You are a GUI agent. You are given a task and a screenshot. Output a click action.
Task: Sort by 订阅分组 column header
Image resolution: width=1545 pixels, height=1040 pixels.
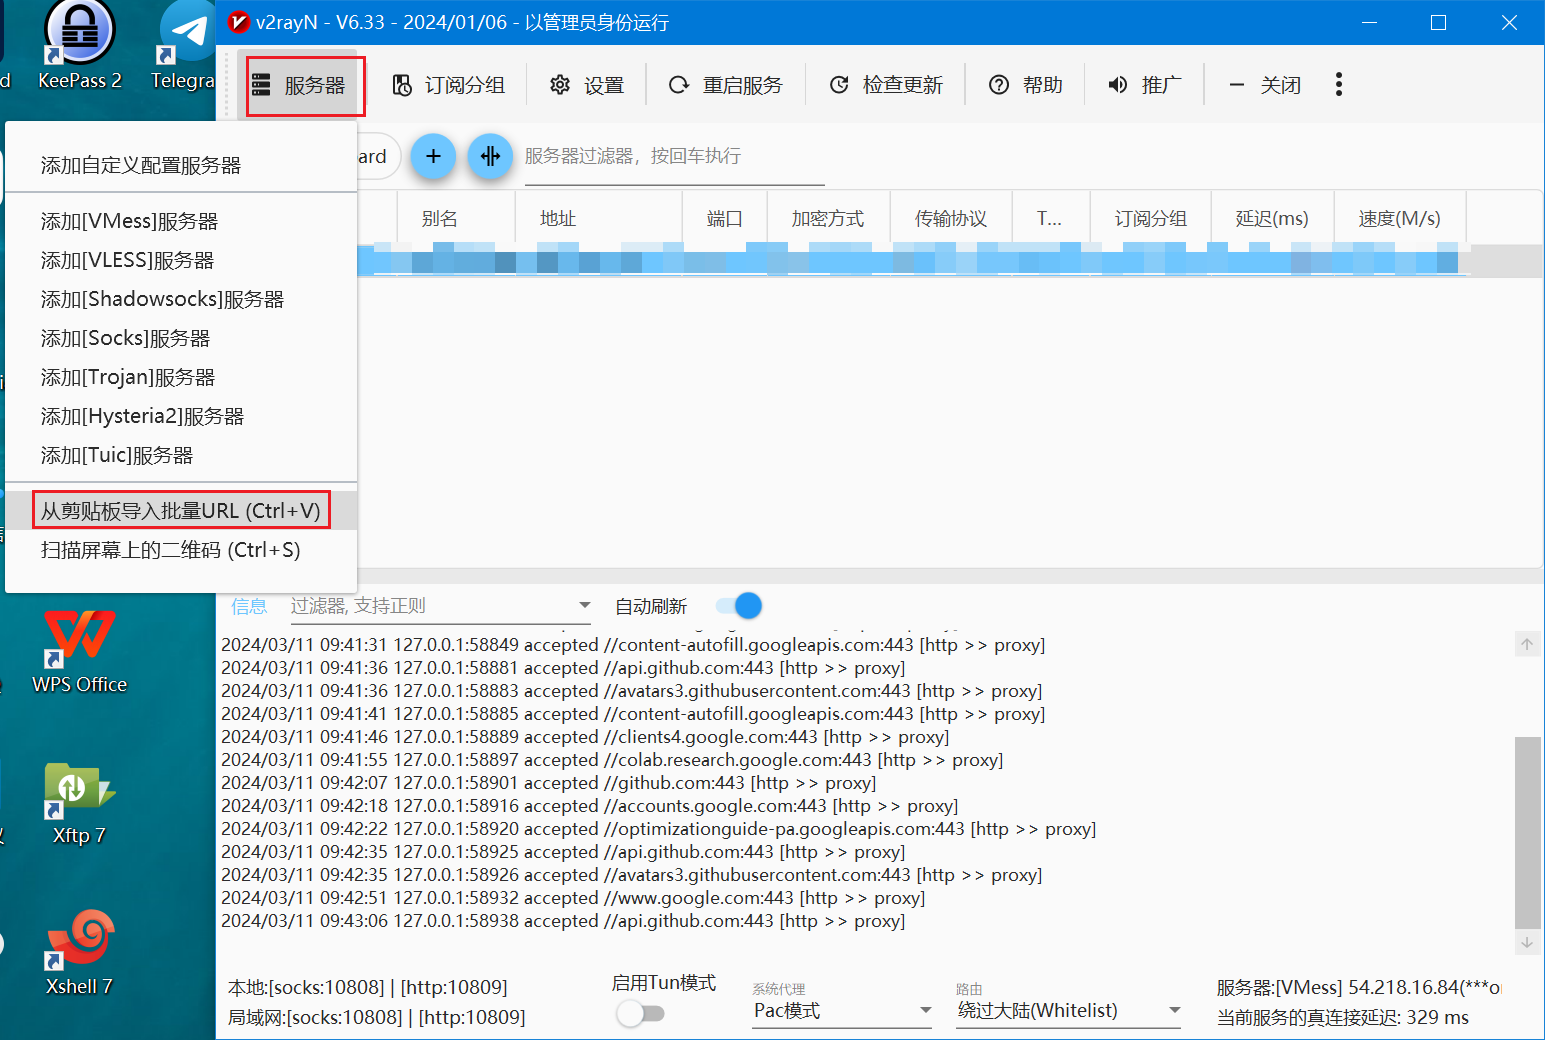click(1151, 218)
